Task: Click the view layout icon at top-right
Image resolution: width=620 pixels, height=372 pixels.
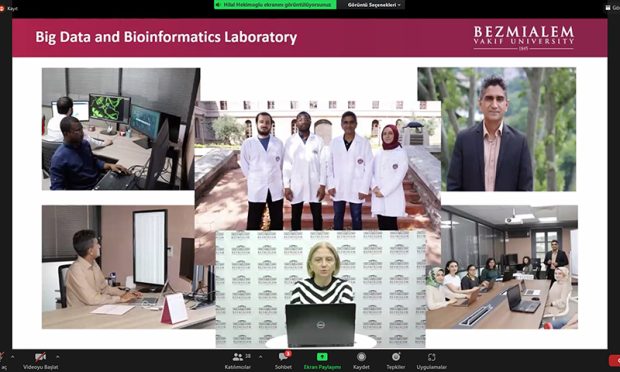Action: [608, 8]
